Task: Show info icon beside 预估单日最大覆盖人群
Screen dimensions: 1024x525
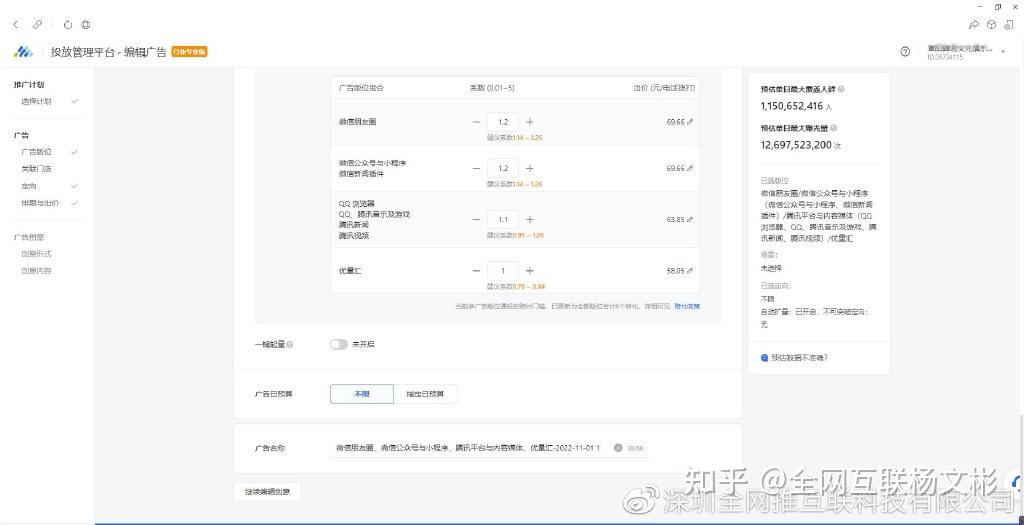Action: pyautogui.click(x=841, y=89)
